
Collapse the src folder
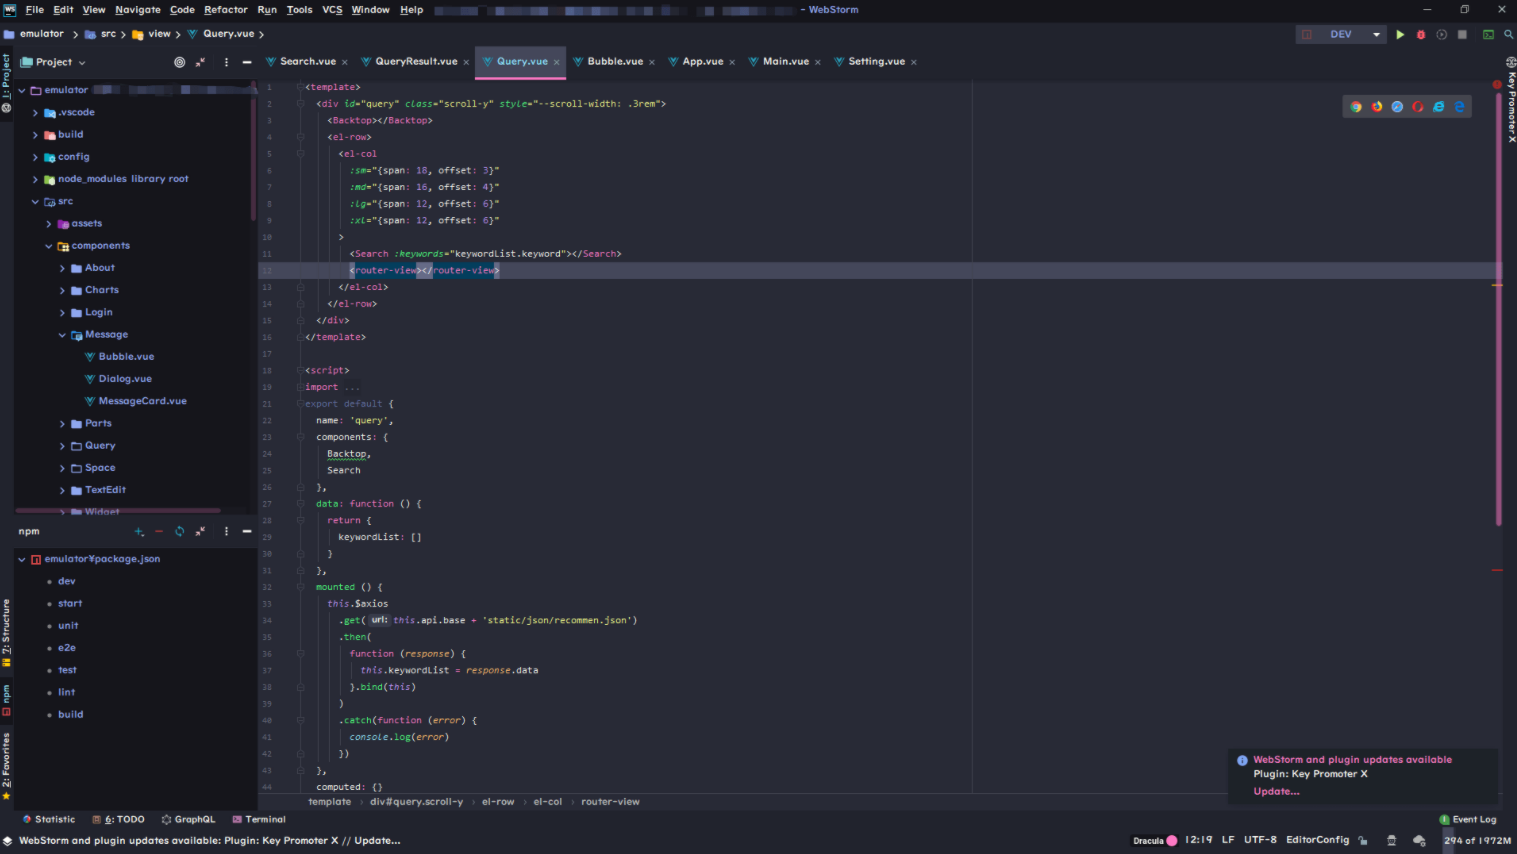[x=35, y=202]
